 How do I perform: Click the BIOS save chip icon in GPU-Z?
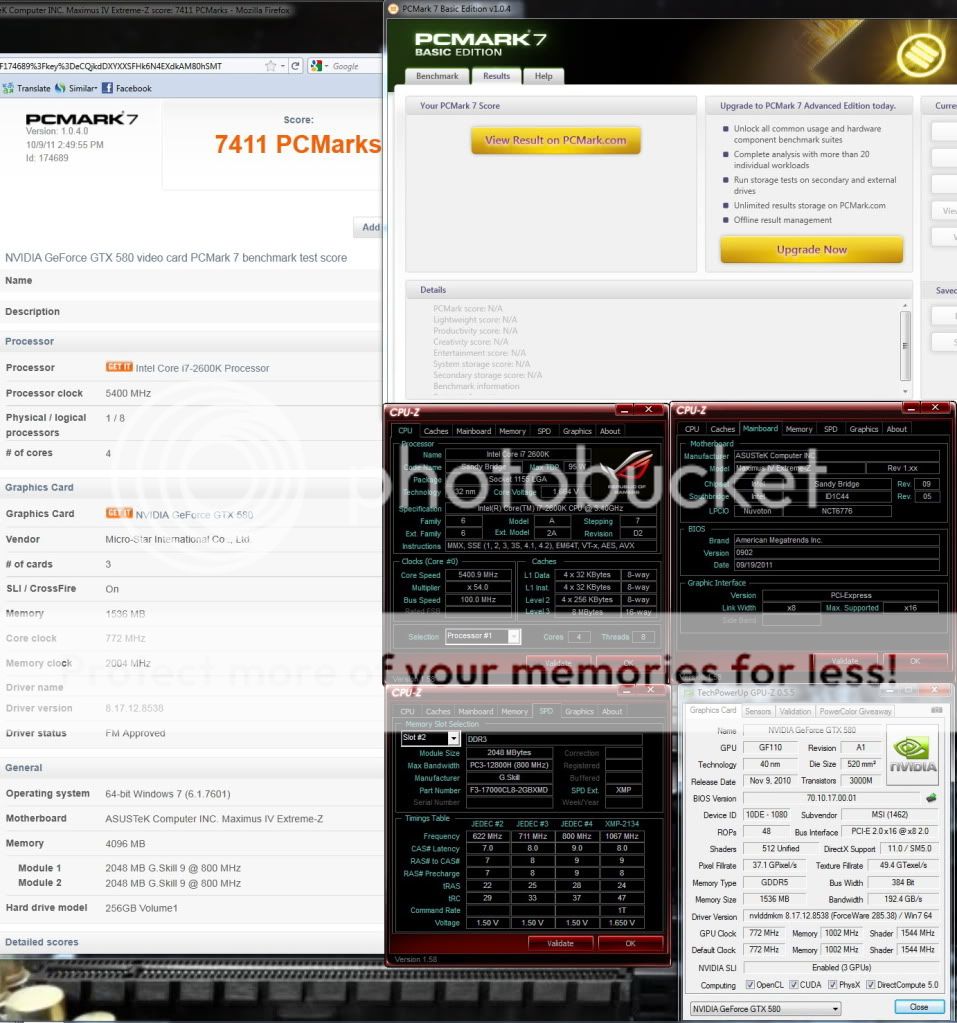931,798
